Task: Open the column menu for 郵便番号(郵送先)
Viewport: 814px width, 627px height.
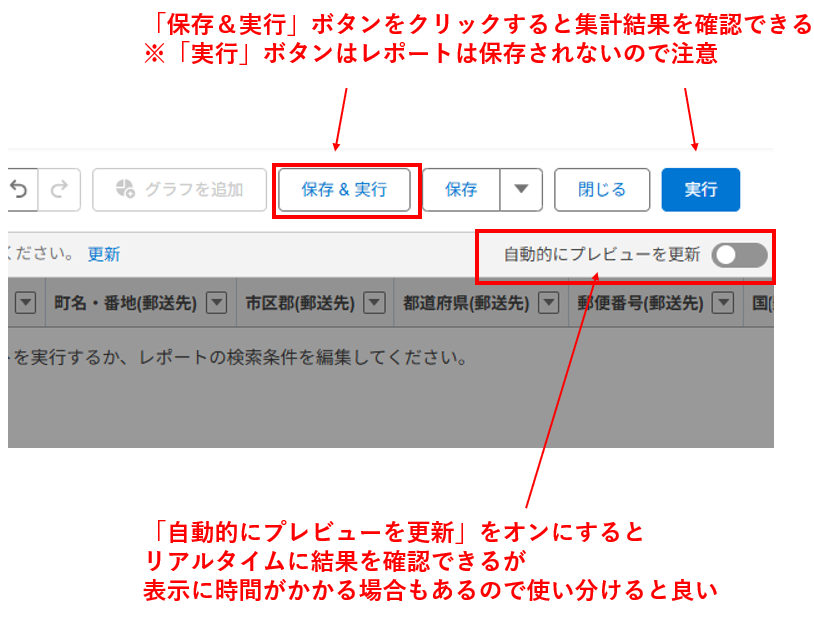Action: (723, 303)
